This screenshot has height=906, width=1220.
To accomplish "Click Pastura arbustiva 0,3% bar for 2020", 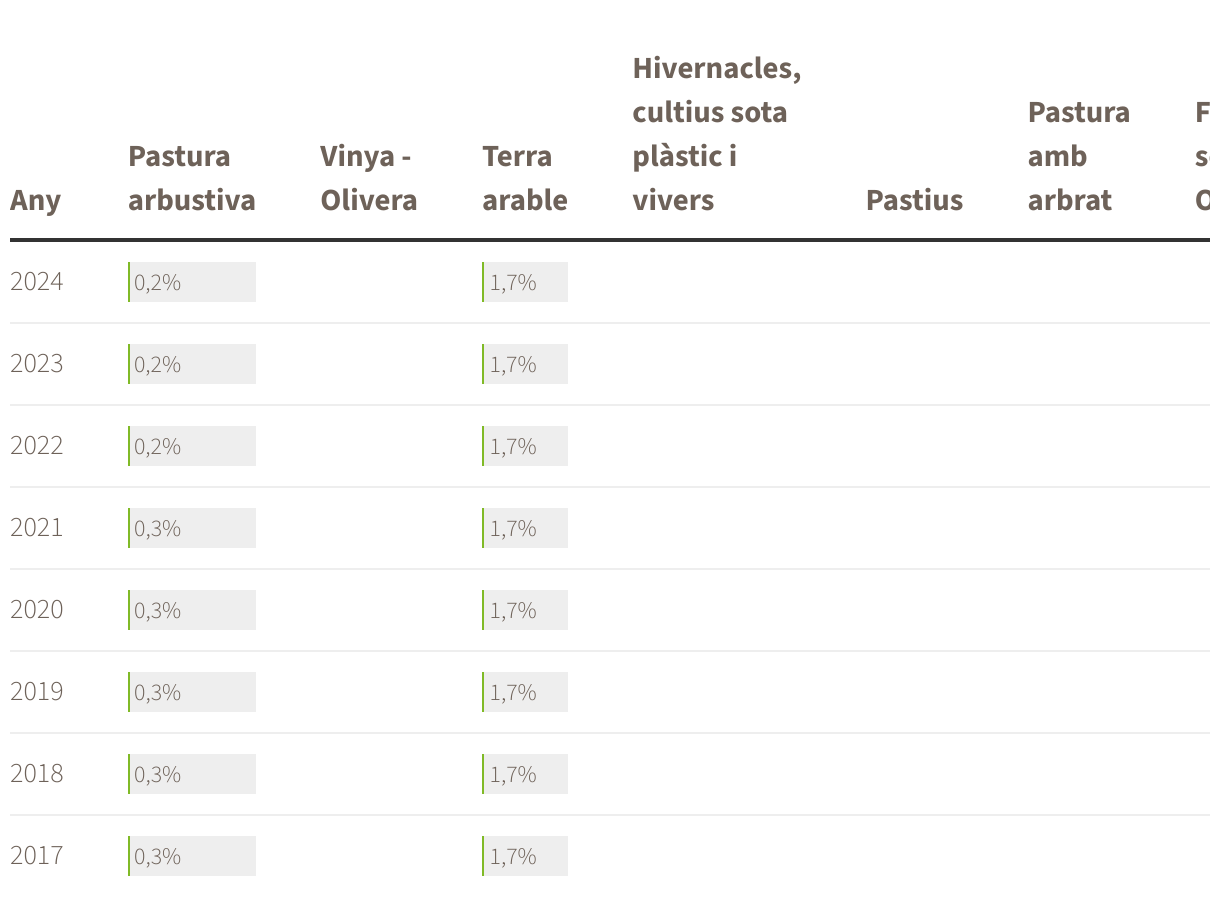I will click(x=192, y=610).
